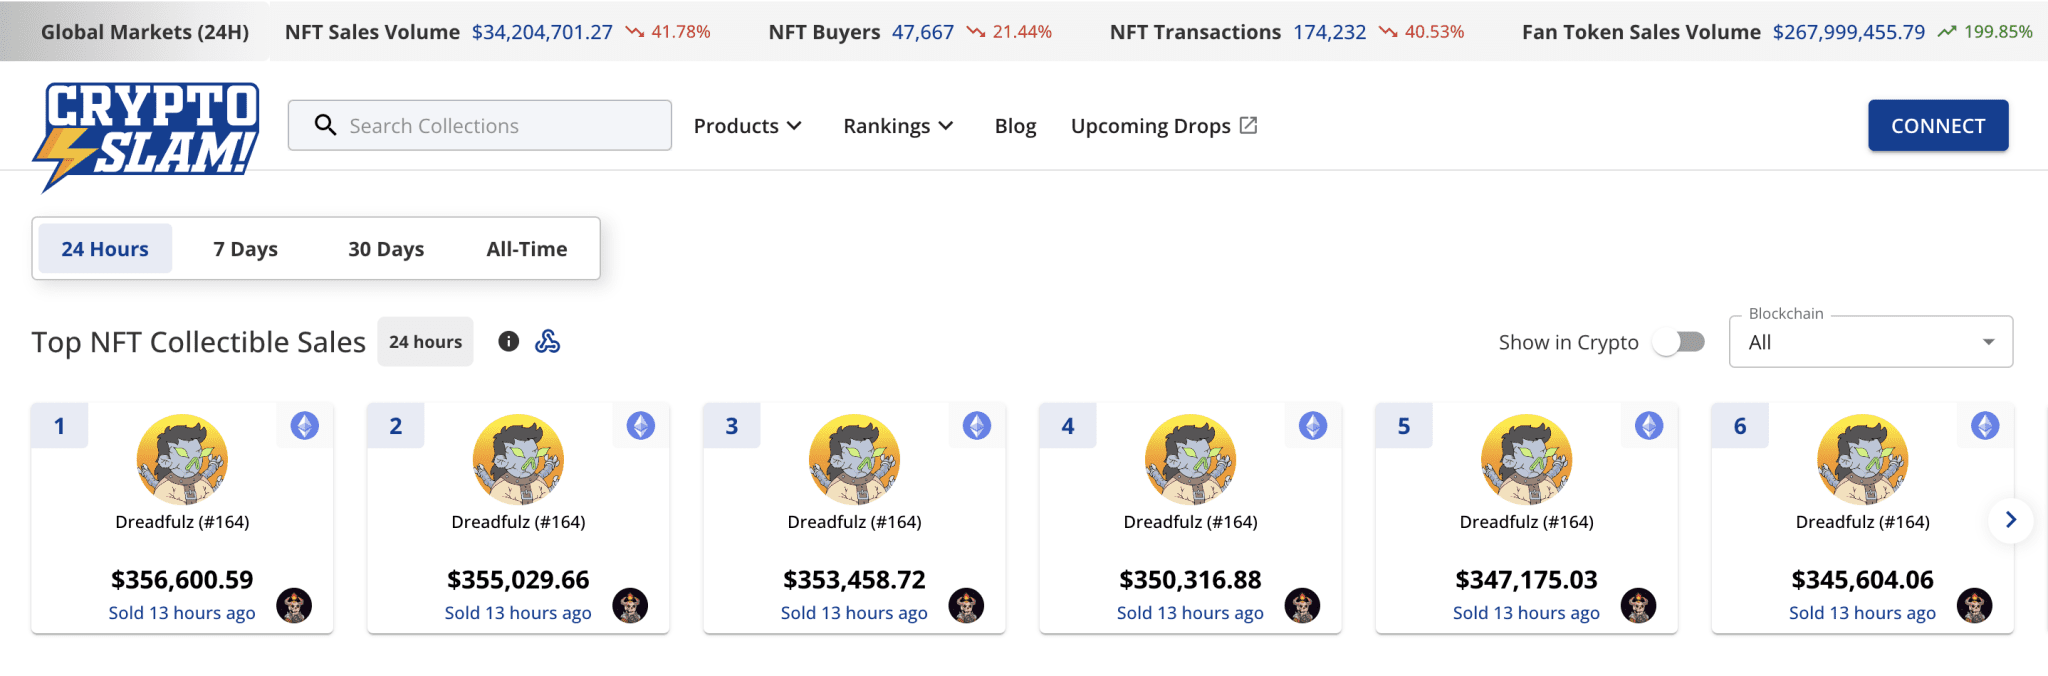The height and width of the screenshot is (676, 2048).
Task: Open collection avatar beside $350,316.88 sale
Action: coord(1302,605)
